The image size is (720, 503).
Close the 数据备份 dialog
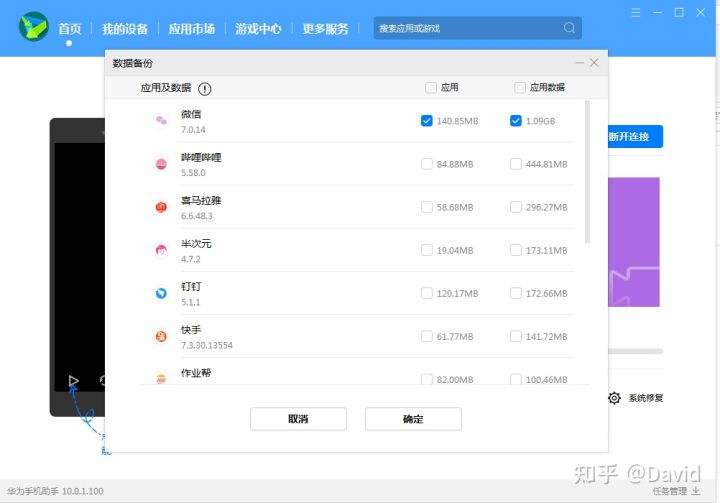click(594, 62)
